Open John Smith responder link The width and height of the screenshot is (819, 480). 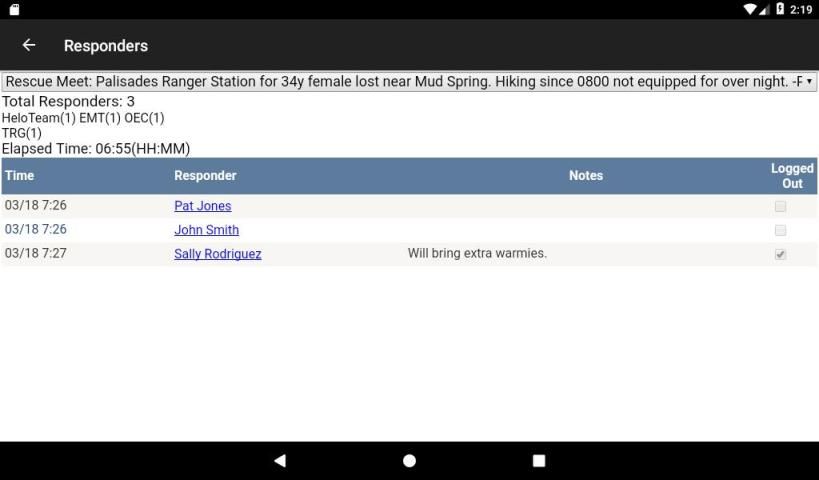click(x=206, y=230)
